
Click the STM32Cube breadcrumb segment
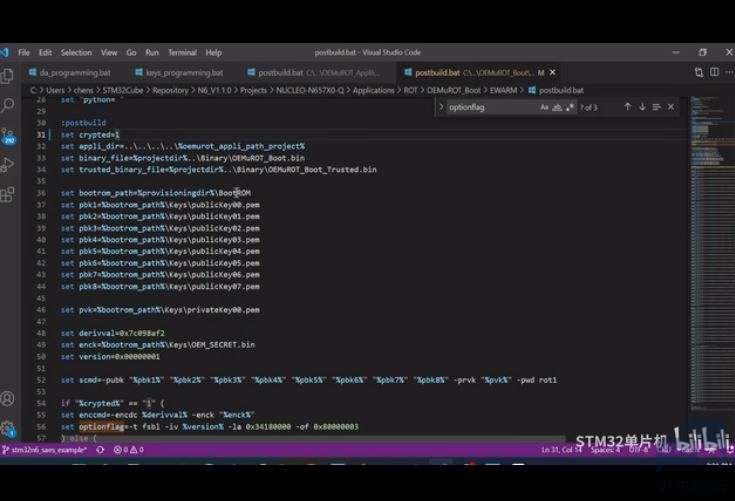(x=123, y=90)
